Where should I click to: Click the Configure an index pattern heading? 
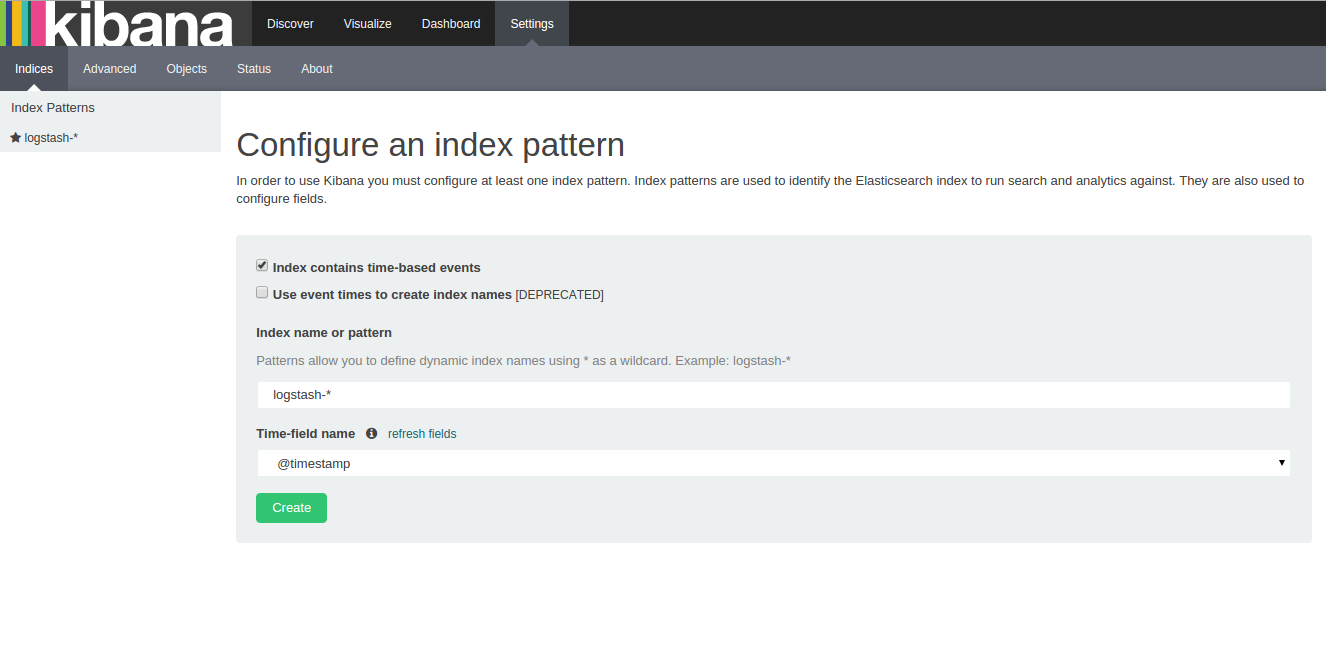coord(430,145)
